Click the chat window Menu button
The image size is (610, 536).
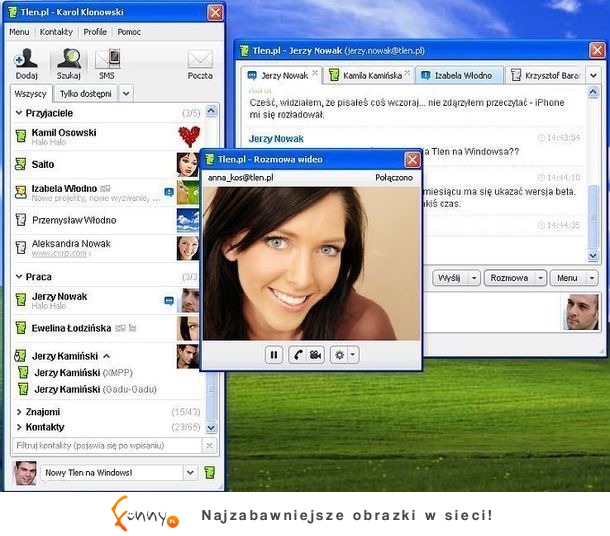click(567, 278)
